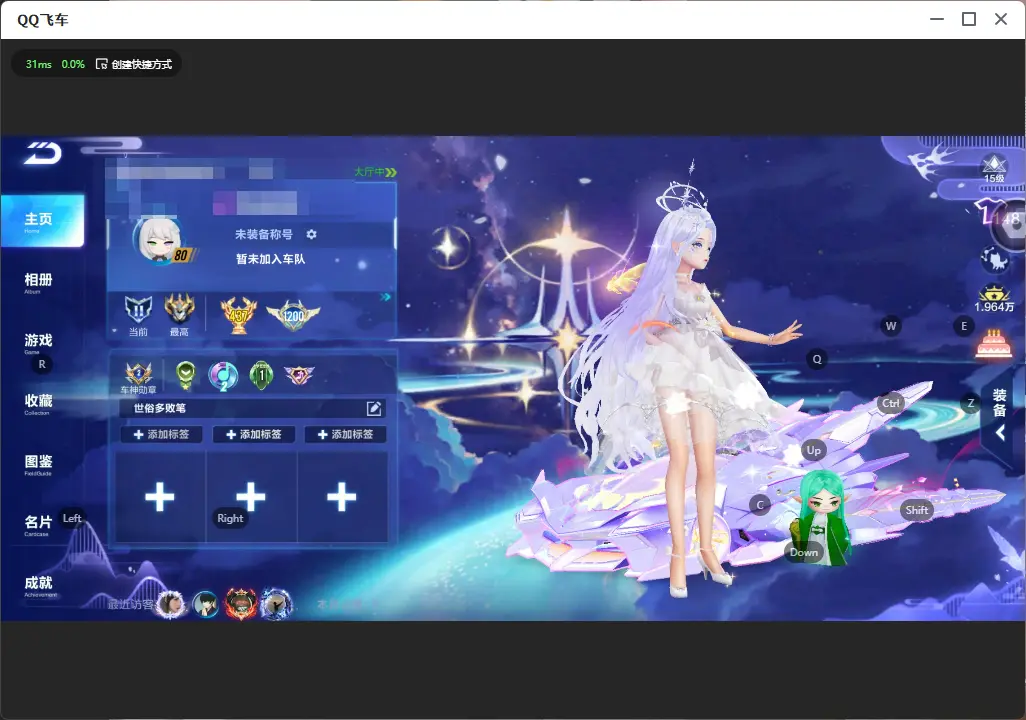
Task: Click the W key overlay
Action: tap(891, 326)
